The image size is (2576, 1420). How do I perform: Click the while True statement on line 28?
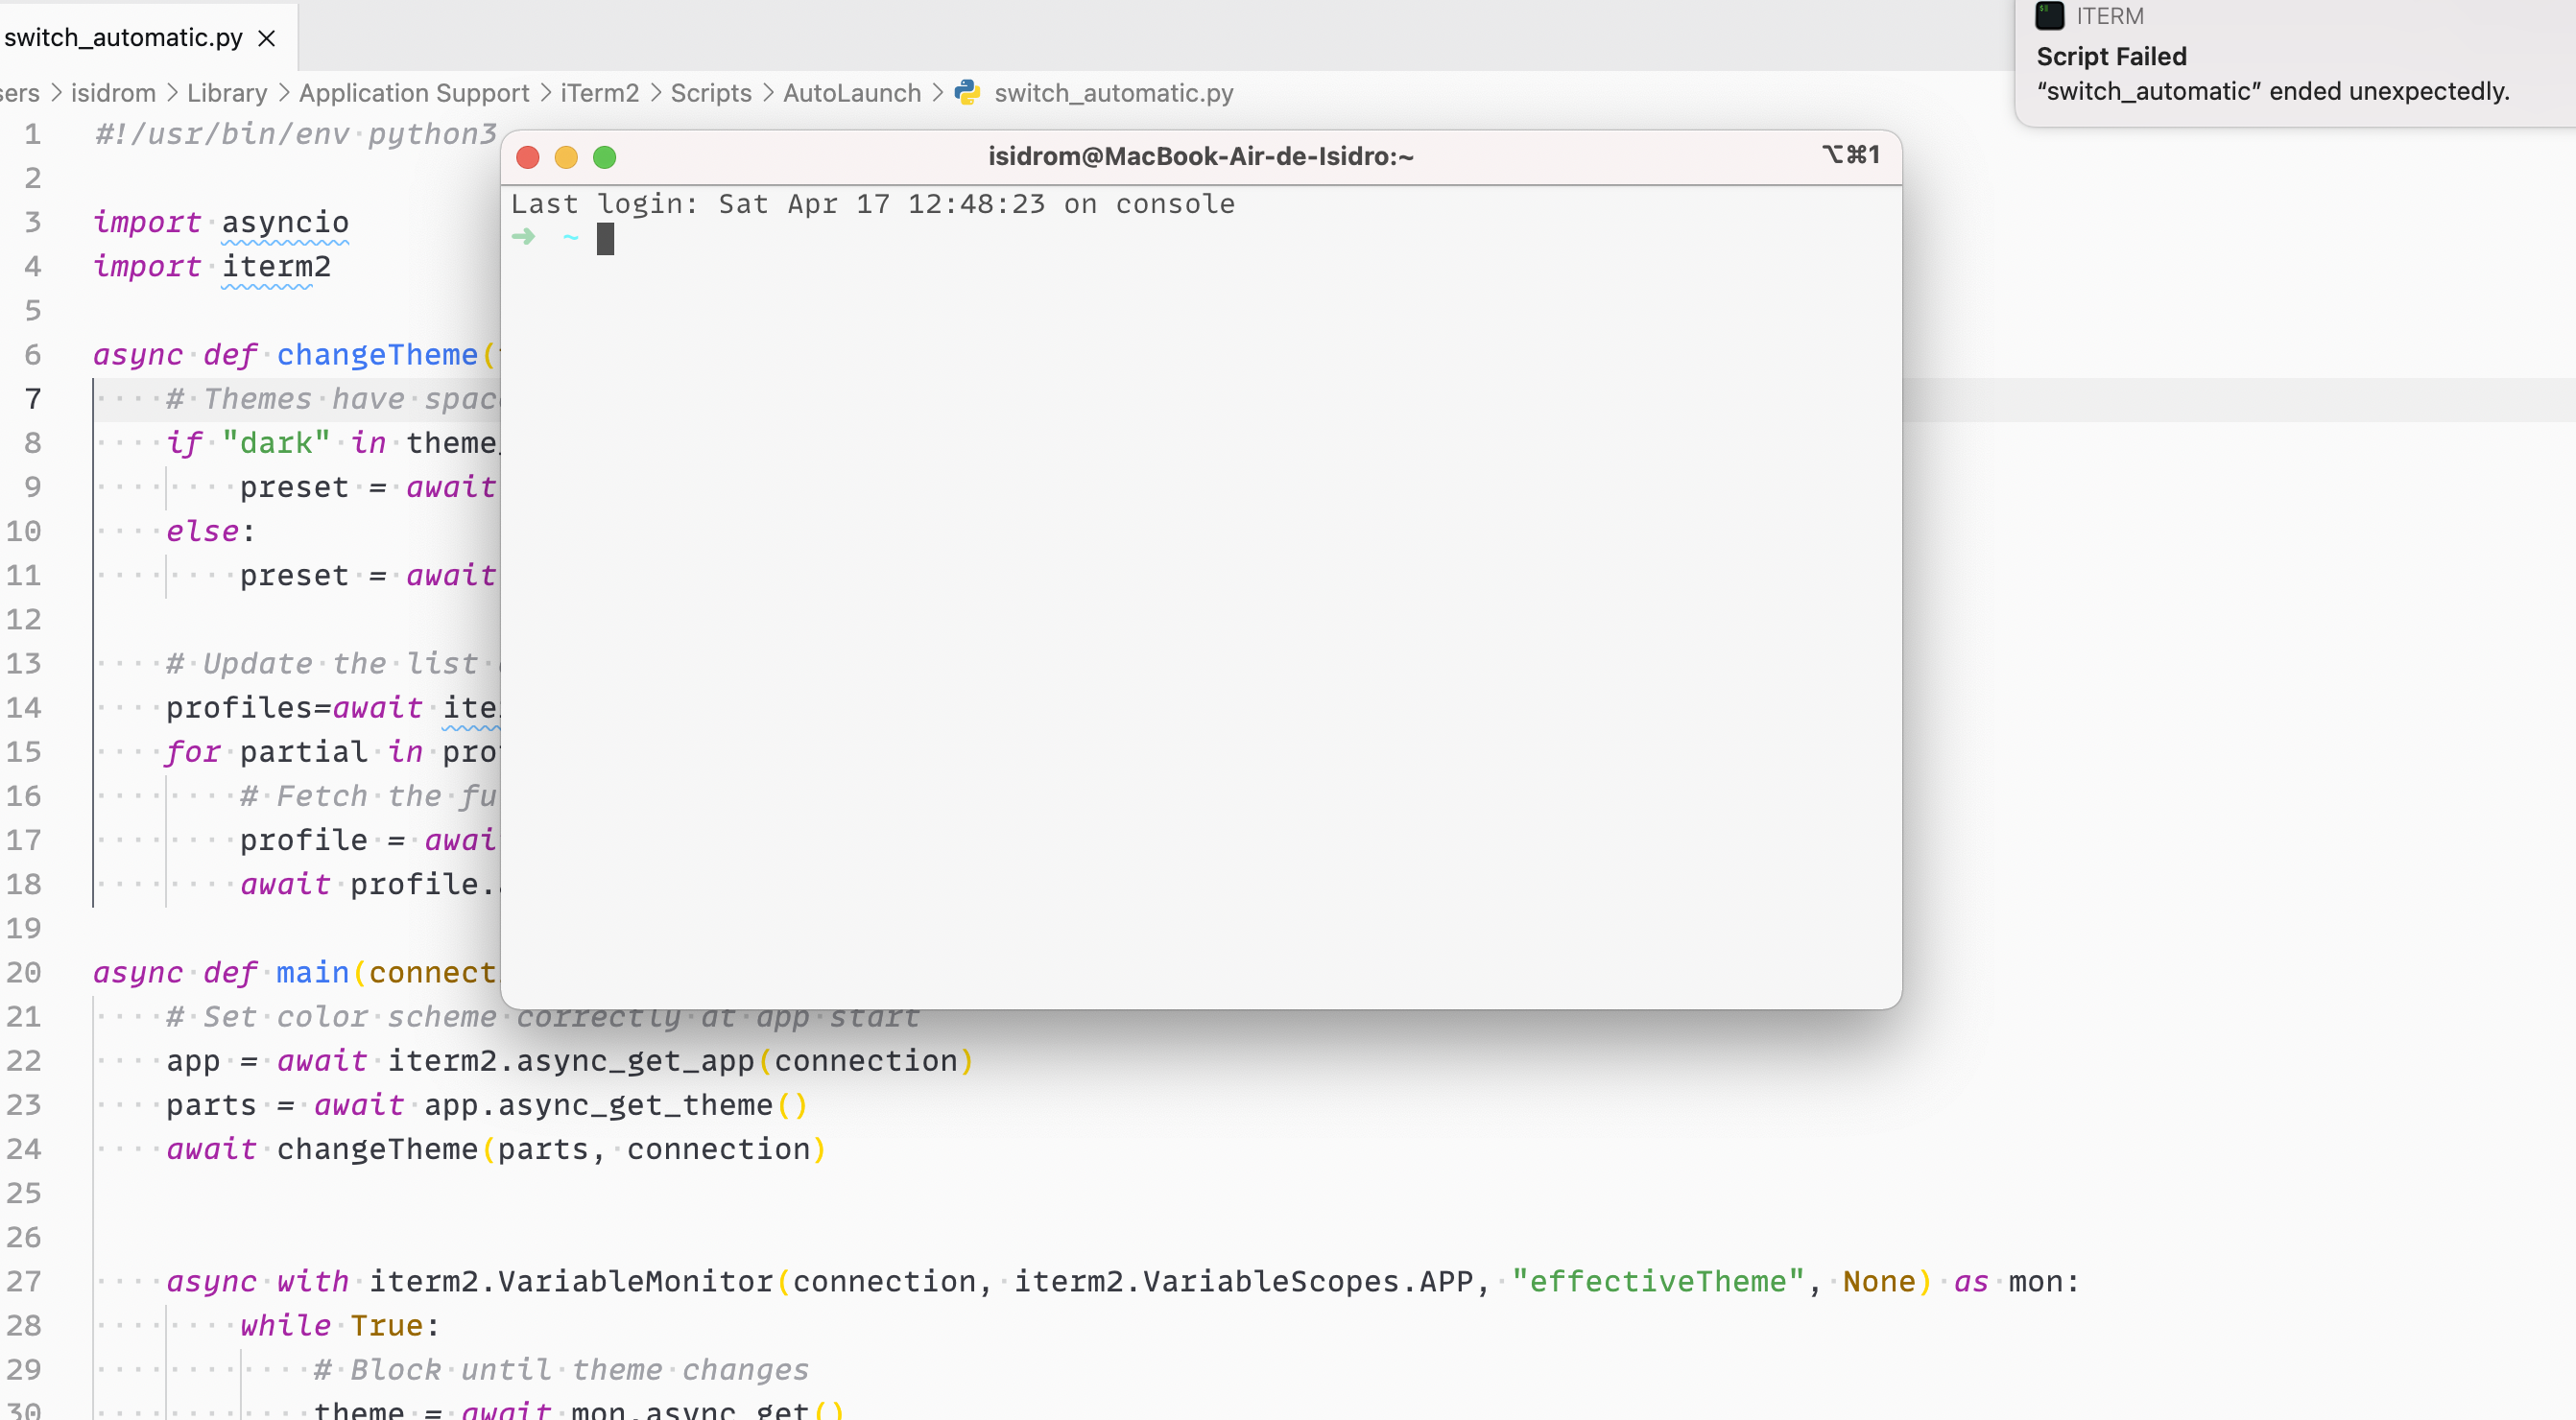[x=340, y=1326]
